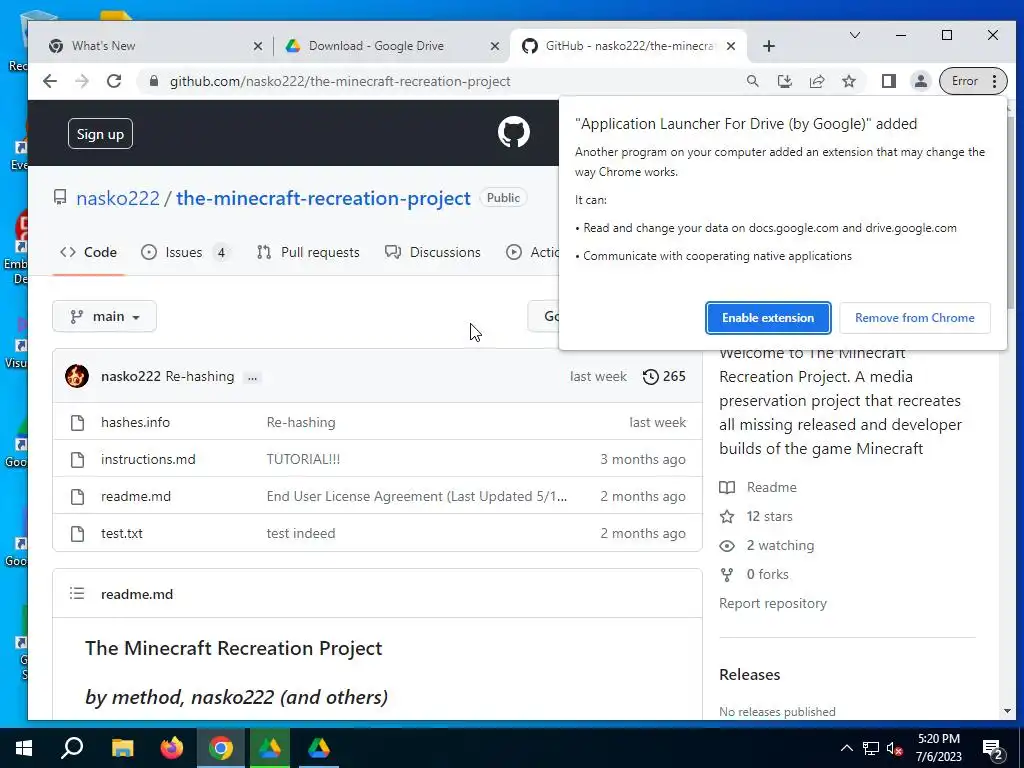The width and height of the screenshot is (1024, 768).
Task: Click Report repository link
Action: [x=773, y=603]
